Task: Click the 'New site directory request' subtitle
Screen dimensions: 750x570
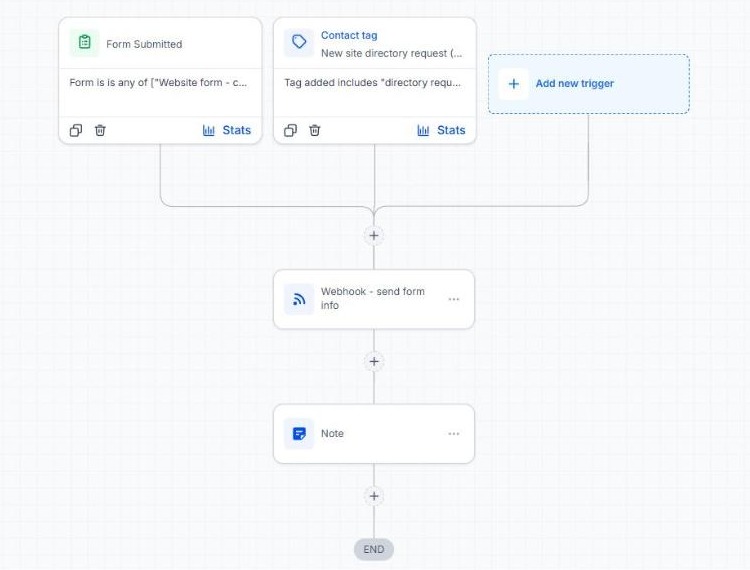Action: point(392,53)
